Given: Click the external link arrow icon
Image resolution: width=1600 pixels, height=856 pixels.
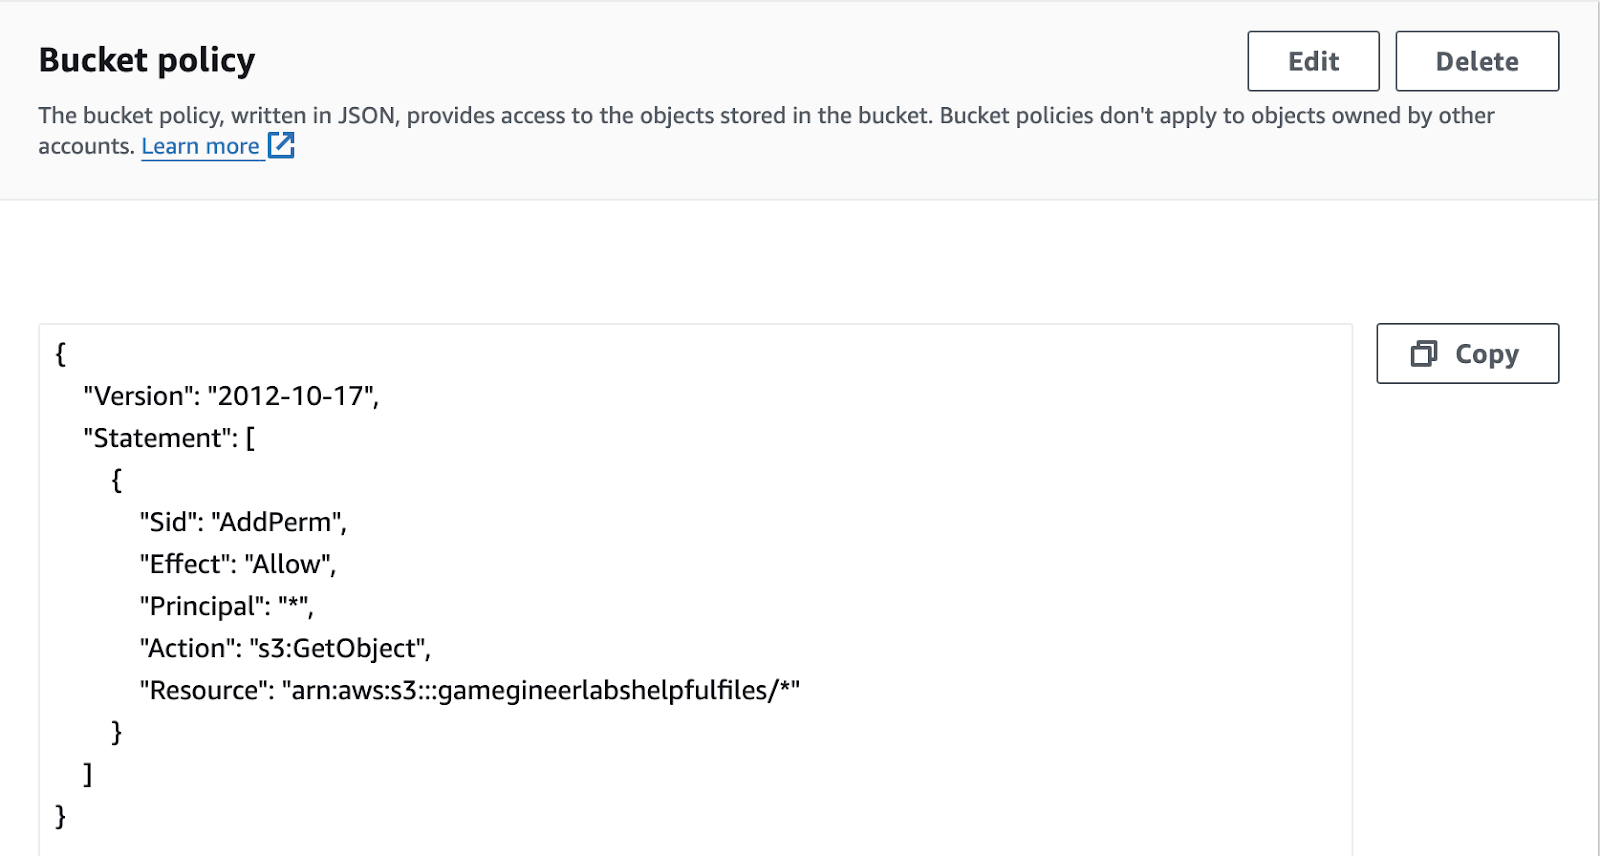Looking at the screenshot, I should point(281,145).
